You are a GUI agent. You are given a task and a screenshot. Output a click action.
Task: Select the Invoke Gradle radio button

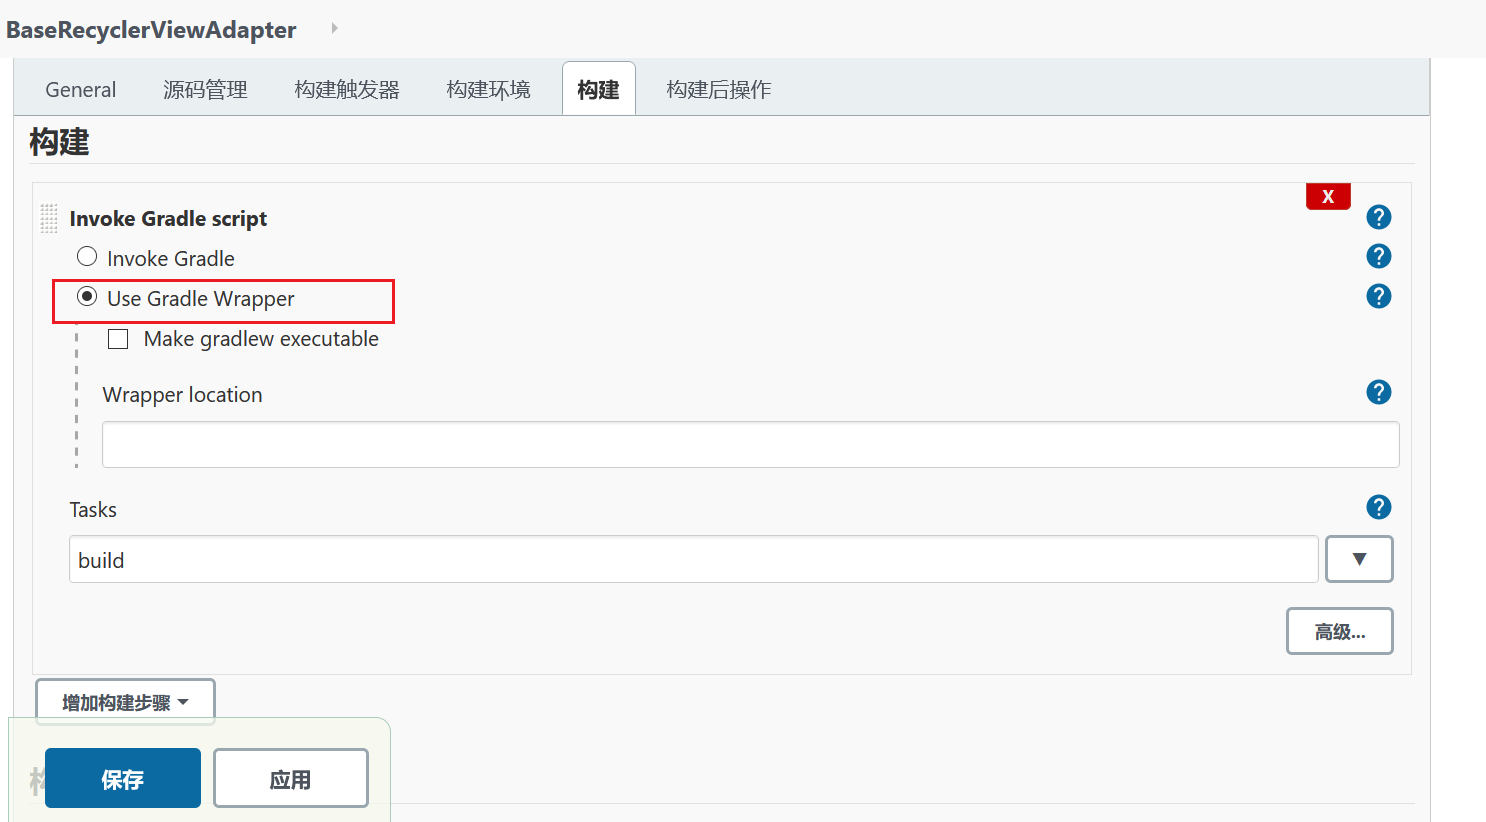[87, 256]
